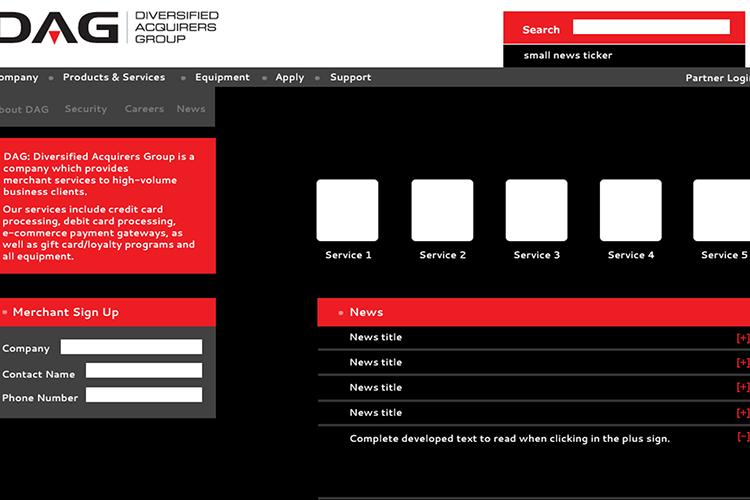This screenshot has height=500, width=750.
Task: Collapse the complete developed text entry
Action: pos(743,437)
